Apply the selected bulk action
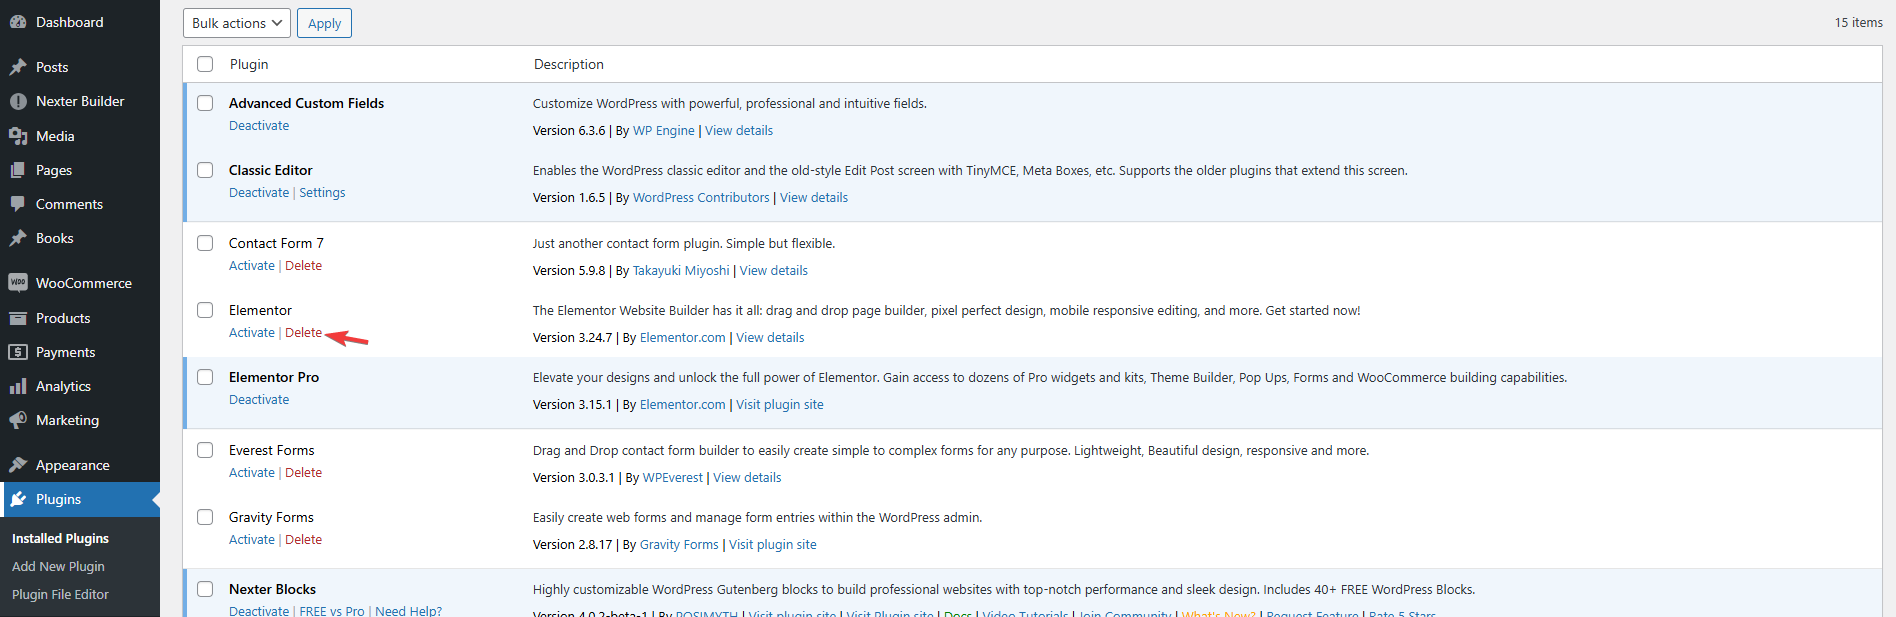This screenshot has height=617, width=1896. (x=324, y=23)
